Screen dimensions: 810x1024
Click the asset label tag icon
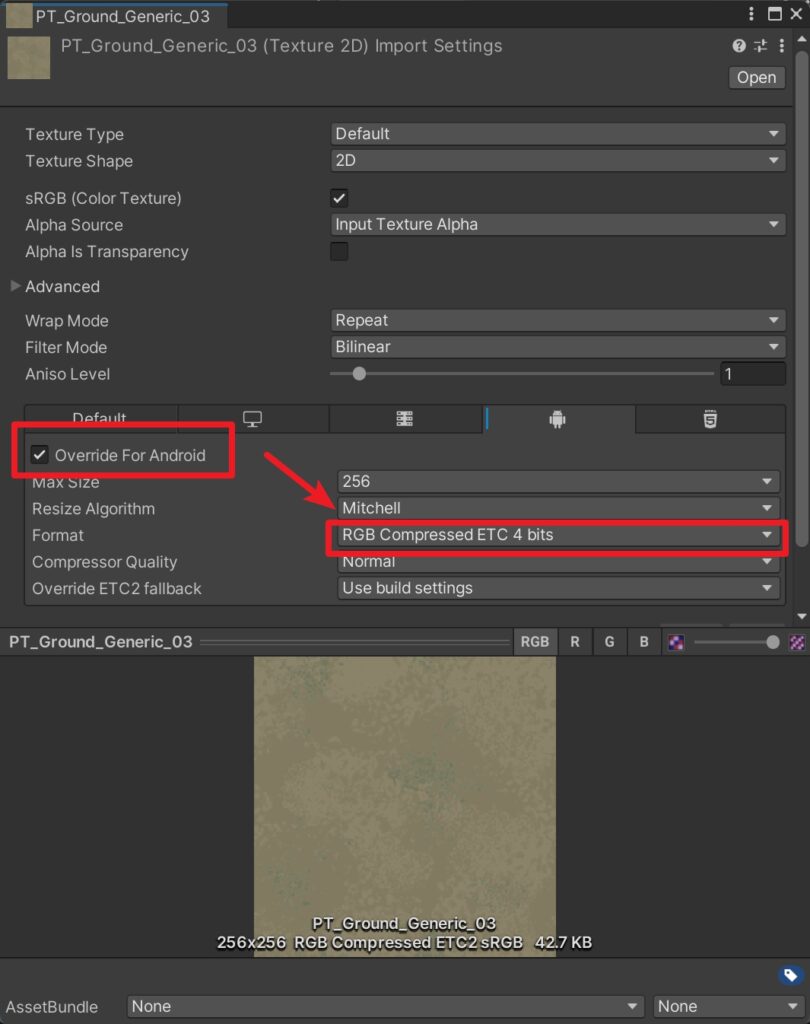pos(789,976)
